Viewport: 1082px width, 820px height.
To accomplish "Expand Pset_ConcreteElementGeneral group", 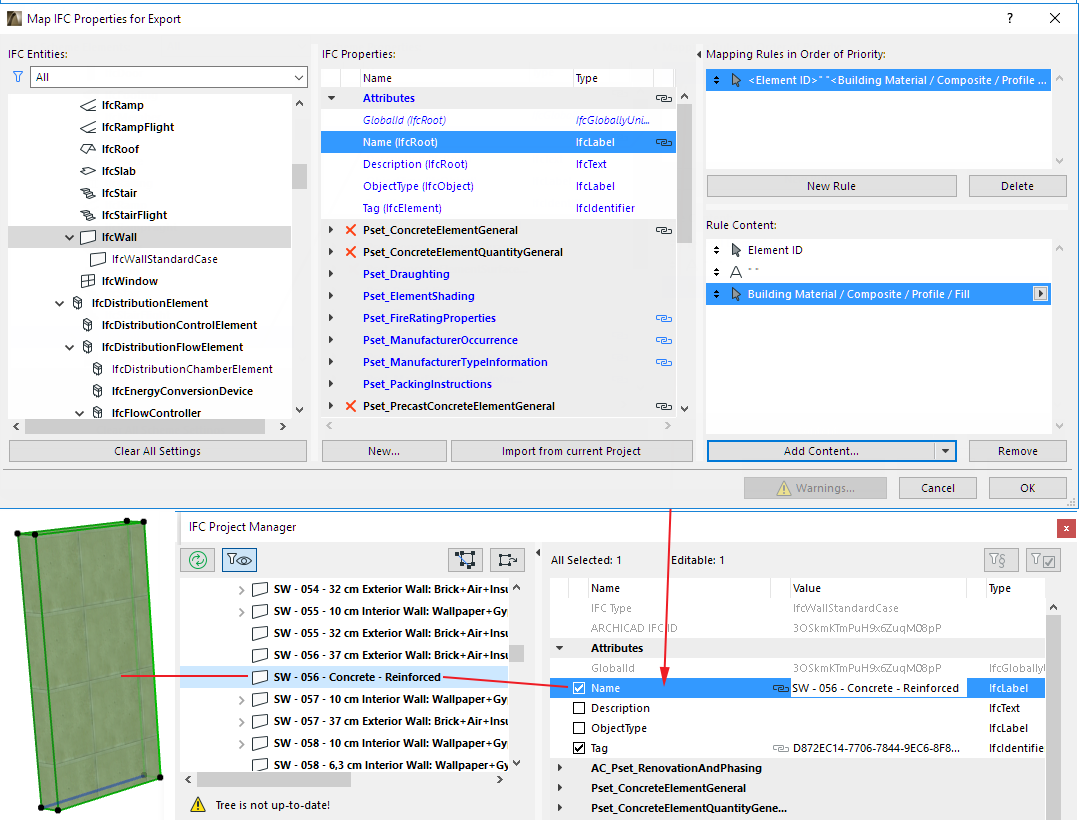I will pos(331,230).
